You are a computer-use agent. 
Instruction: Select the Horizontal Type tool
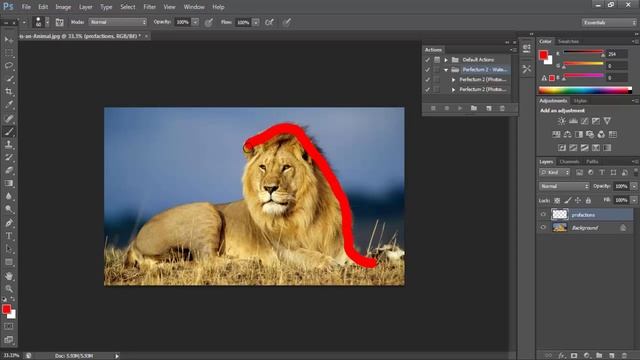click(9, 236)
